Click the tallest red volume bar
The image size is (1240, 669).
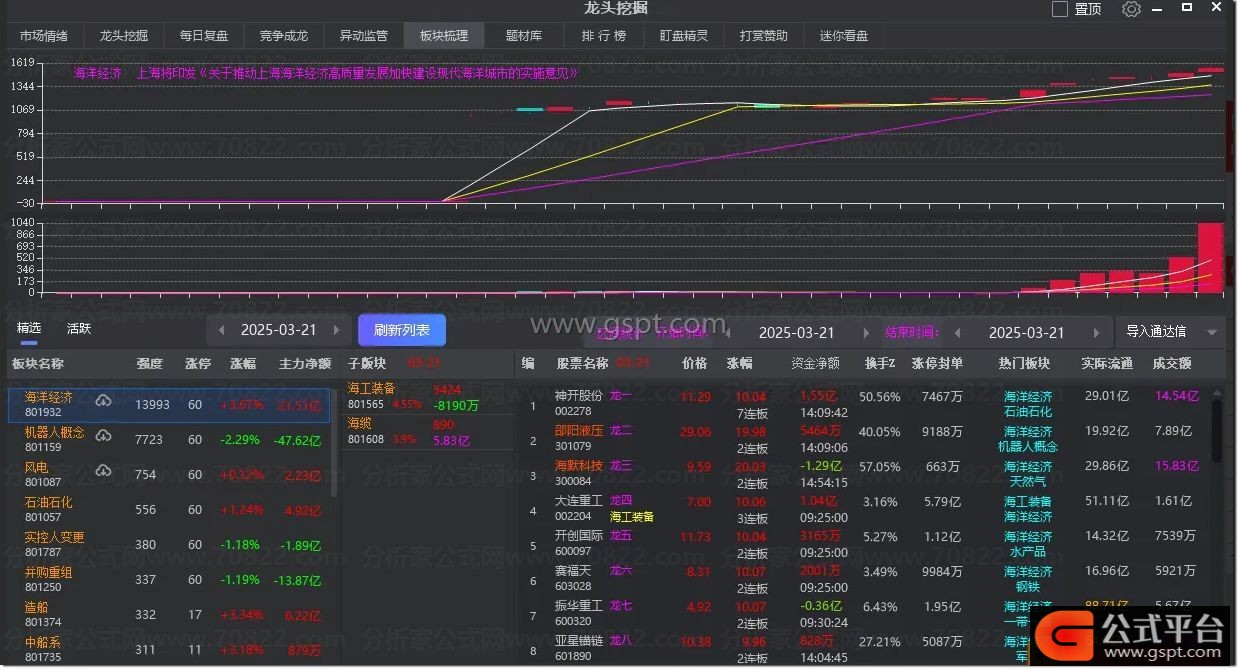point(1211,257)
